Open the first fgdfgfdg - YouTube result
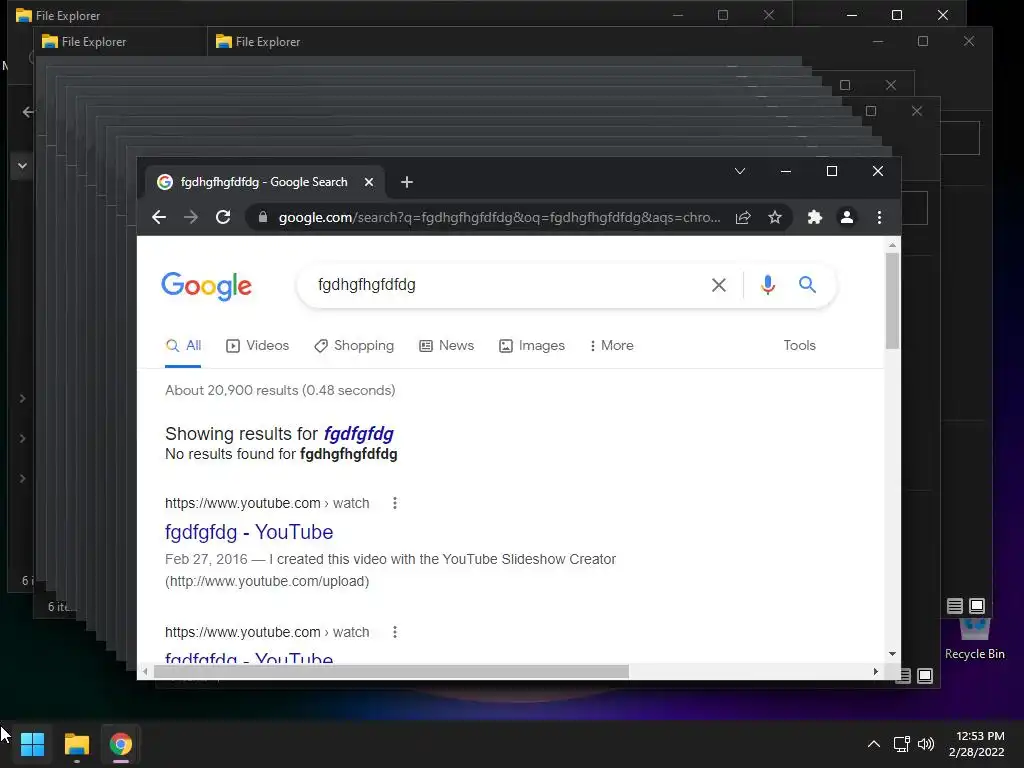The height and width of the screenshot is (768, 1024). pos(249,532)
